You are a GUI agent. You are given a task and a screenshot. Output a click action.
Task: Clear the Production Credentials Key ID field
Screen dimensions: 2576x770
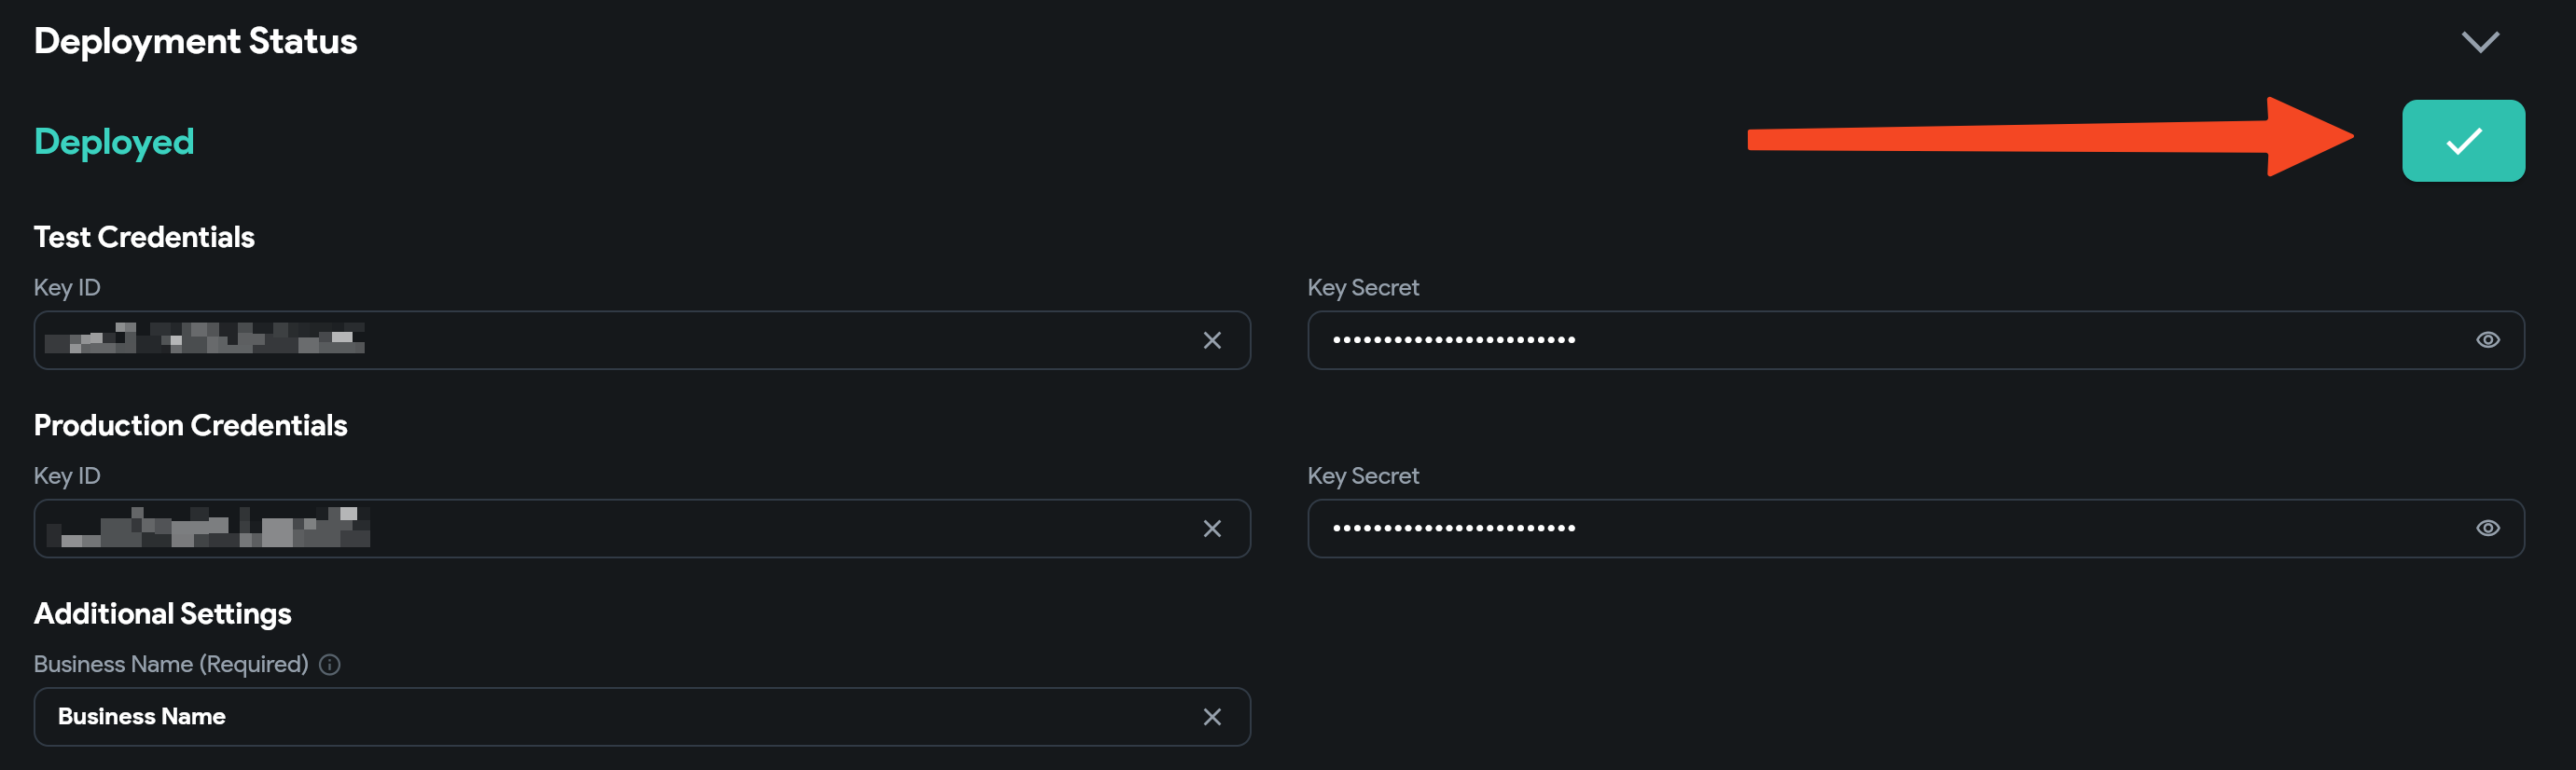pyautogui.click(x=1212, y=529)
